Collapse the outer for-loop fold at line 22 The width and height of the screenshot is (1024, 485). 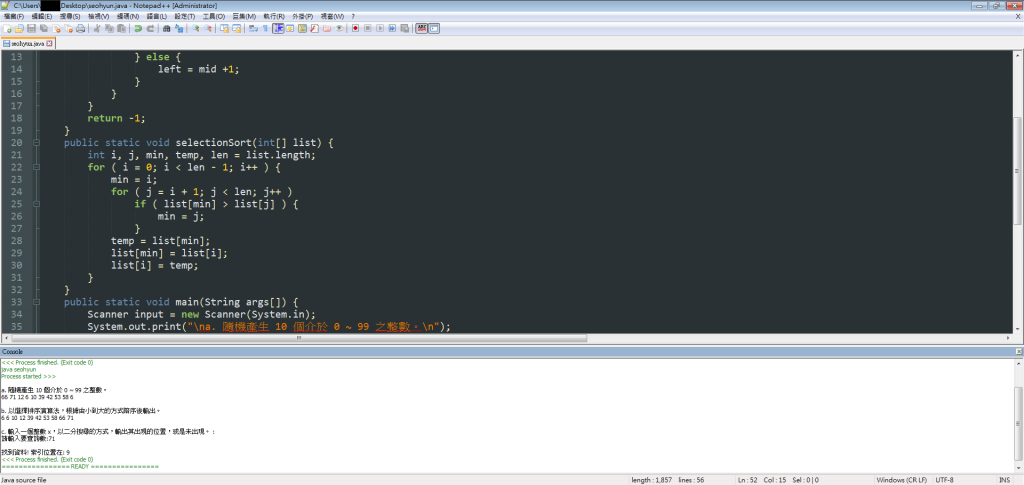click(35, 167)
